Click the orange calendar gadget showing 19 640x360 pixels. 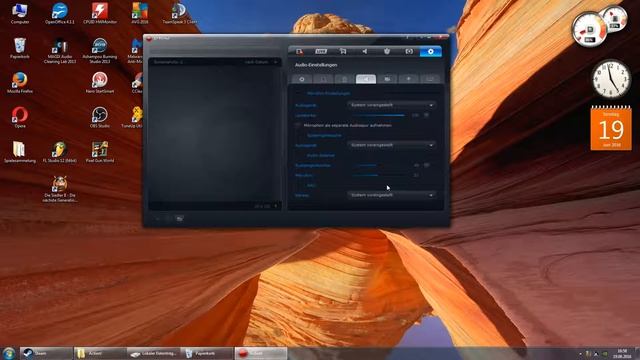click(611, 128)
